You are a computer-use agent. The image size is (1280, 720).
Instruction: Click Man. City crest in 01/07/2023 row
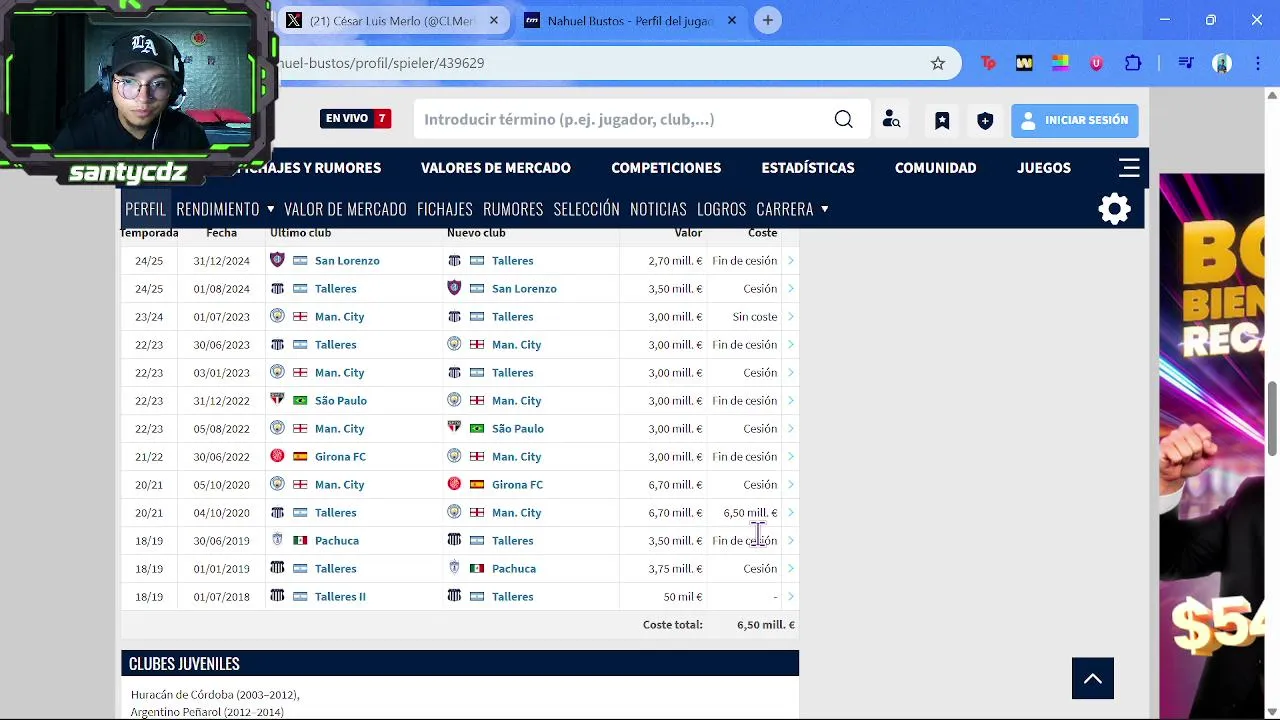[x=277, y=316]
